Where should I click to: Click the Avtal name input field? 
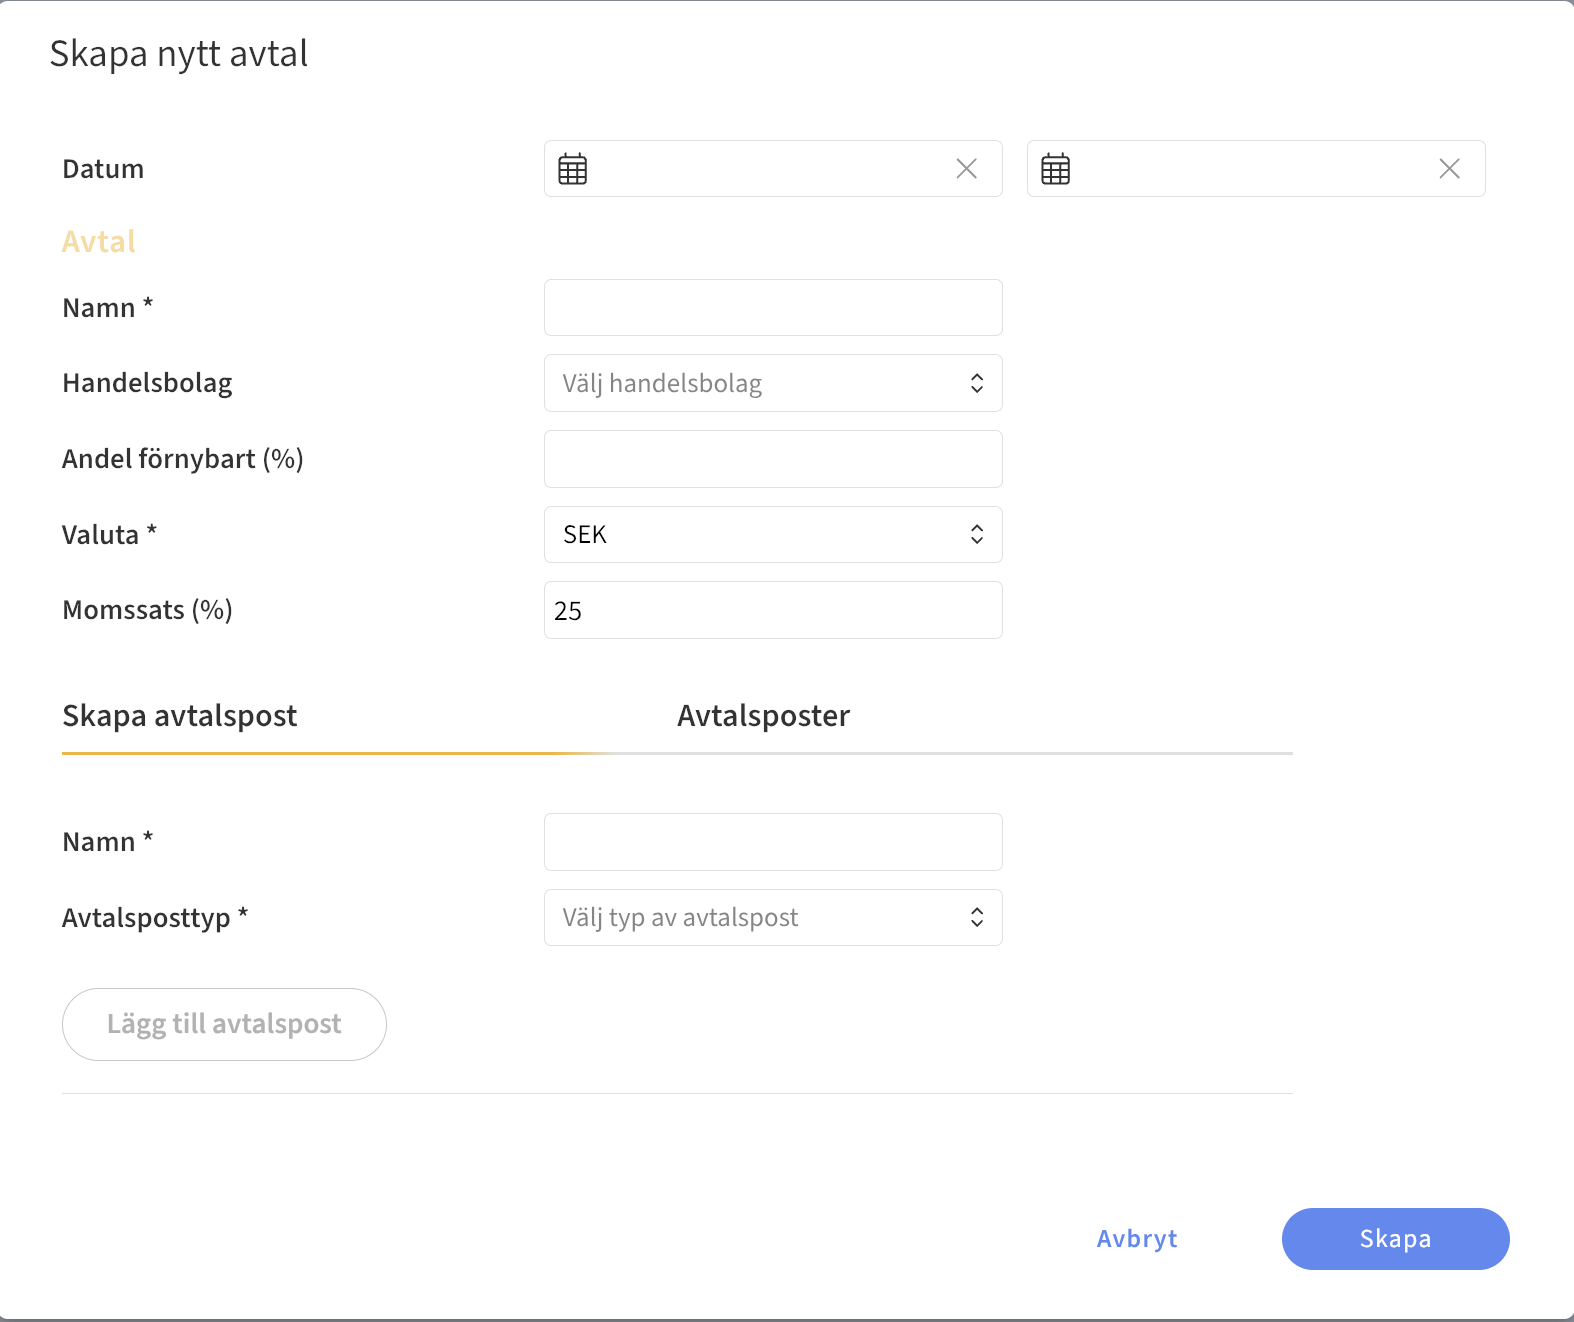coord(773,308)
